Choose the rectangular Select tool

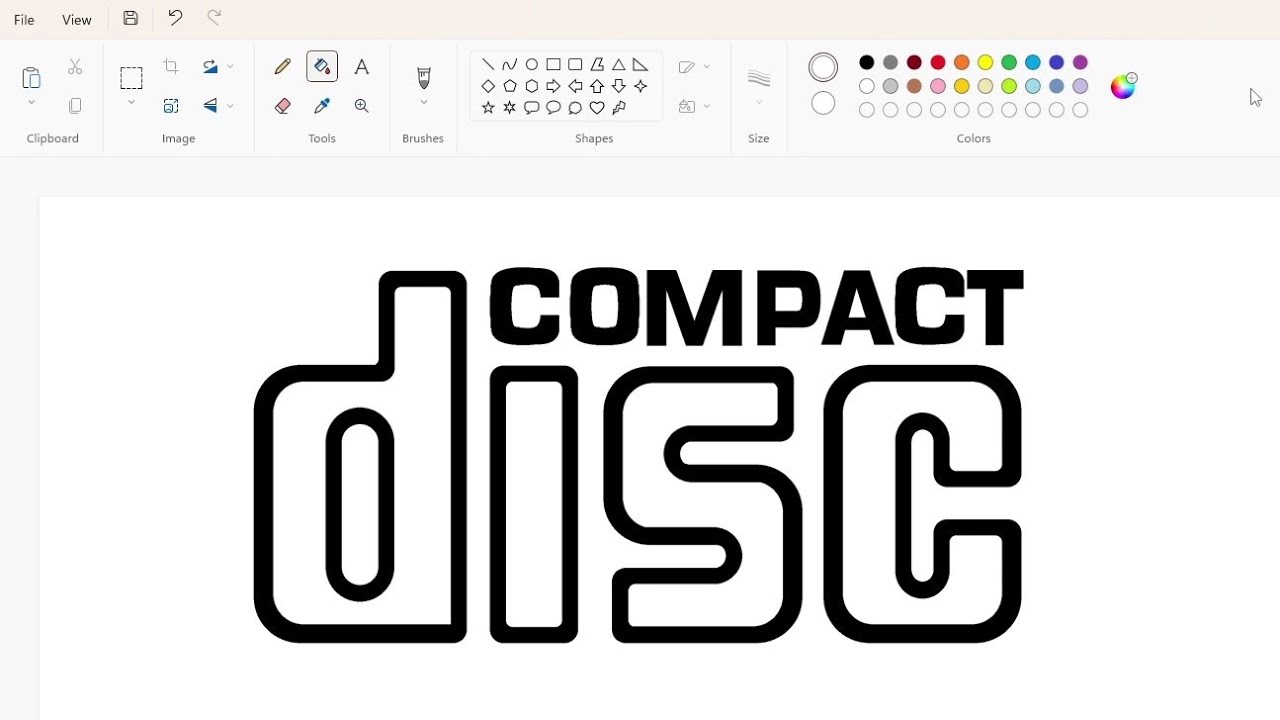[x=131, y=78]
